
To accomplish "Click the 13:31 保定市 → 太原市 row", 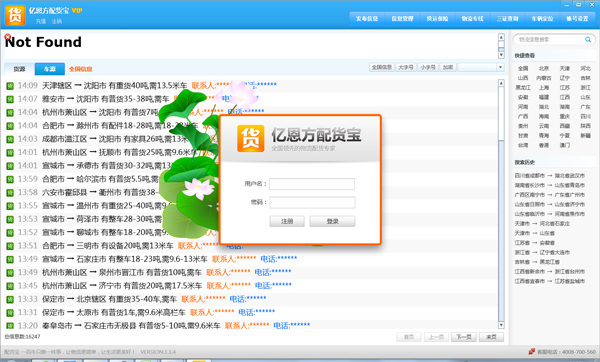I will 251,313.
